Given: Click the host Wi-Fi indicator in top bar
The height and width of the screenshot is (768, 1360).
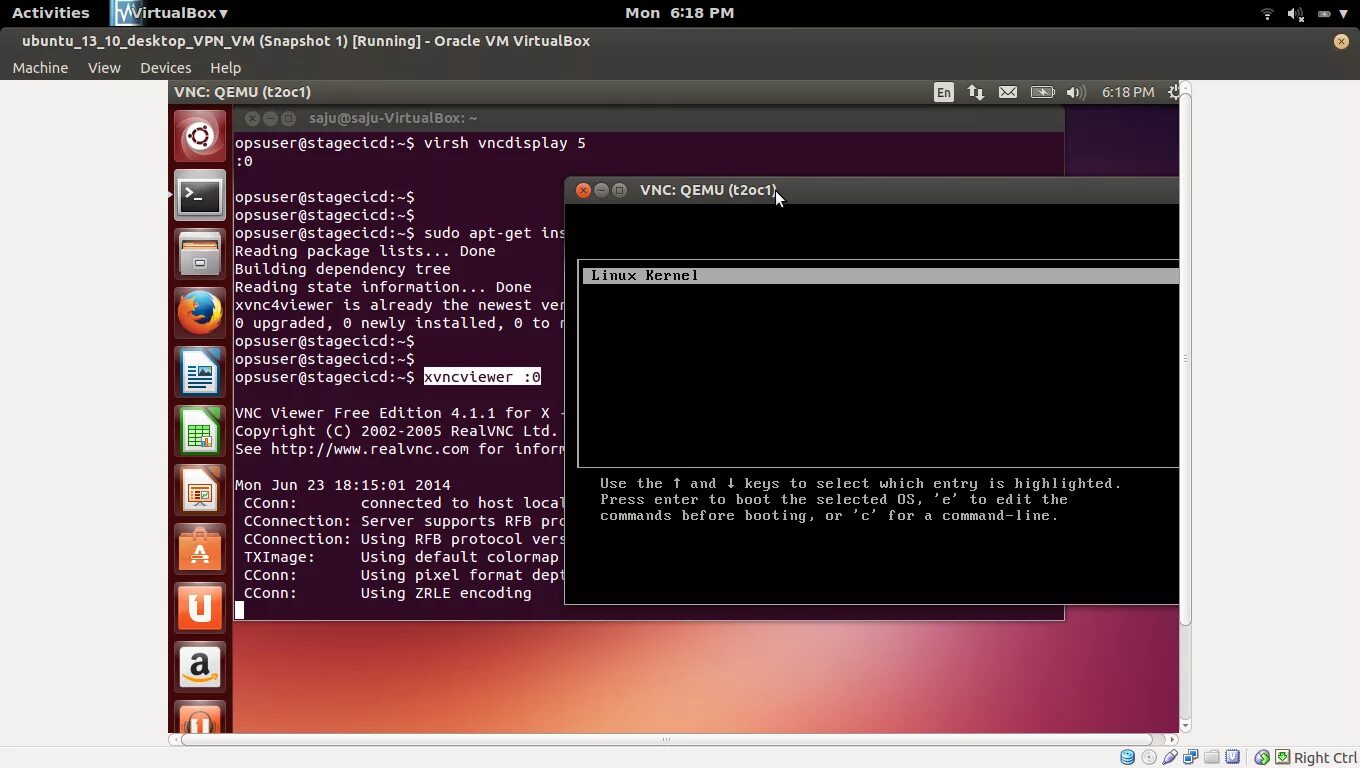Looking at the screenshot, I should tap(1267, 13).
